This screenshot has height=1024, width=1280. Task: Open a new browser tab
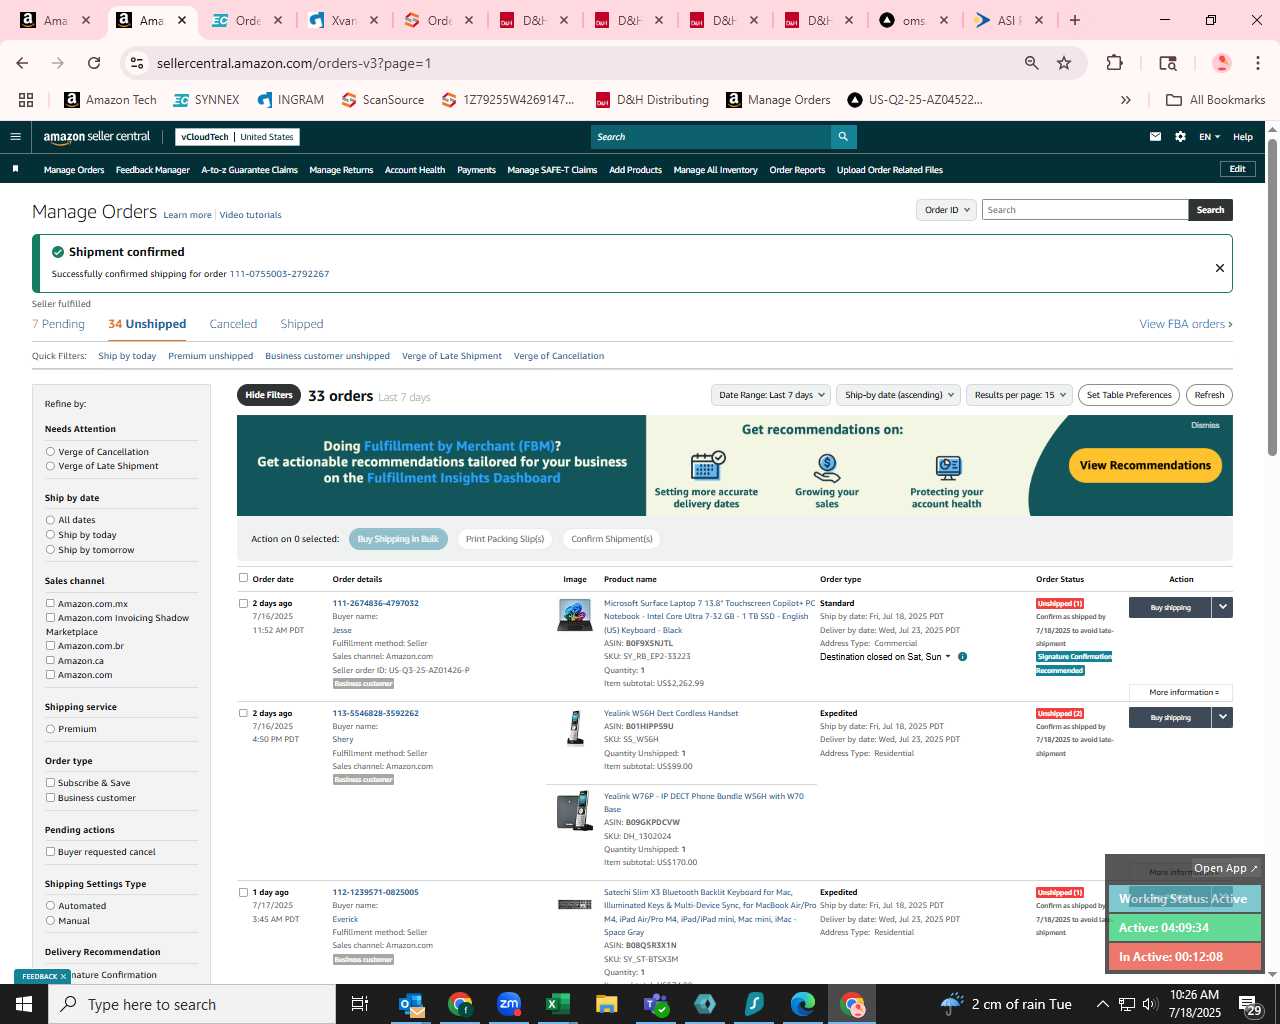(1075, 20)
